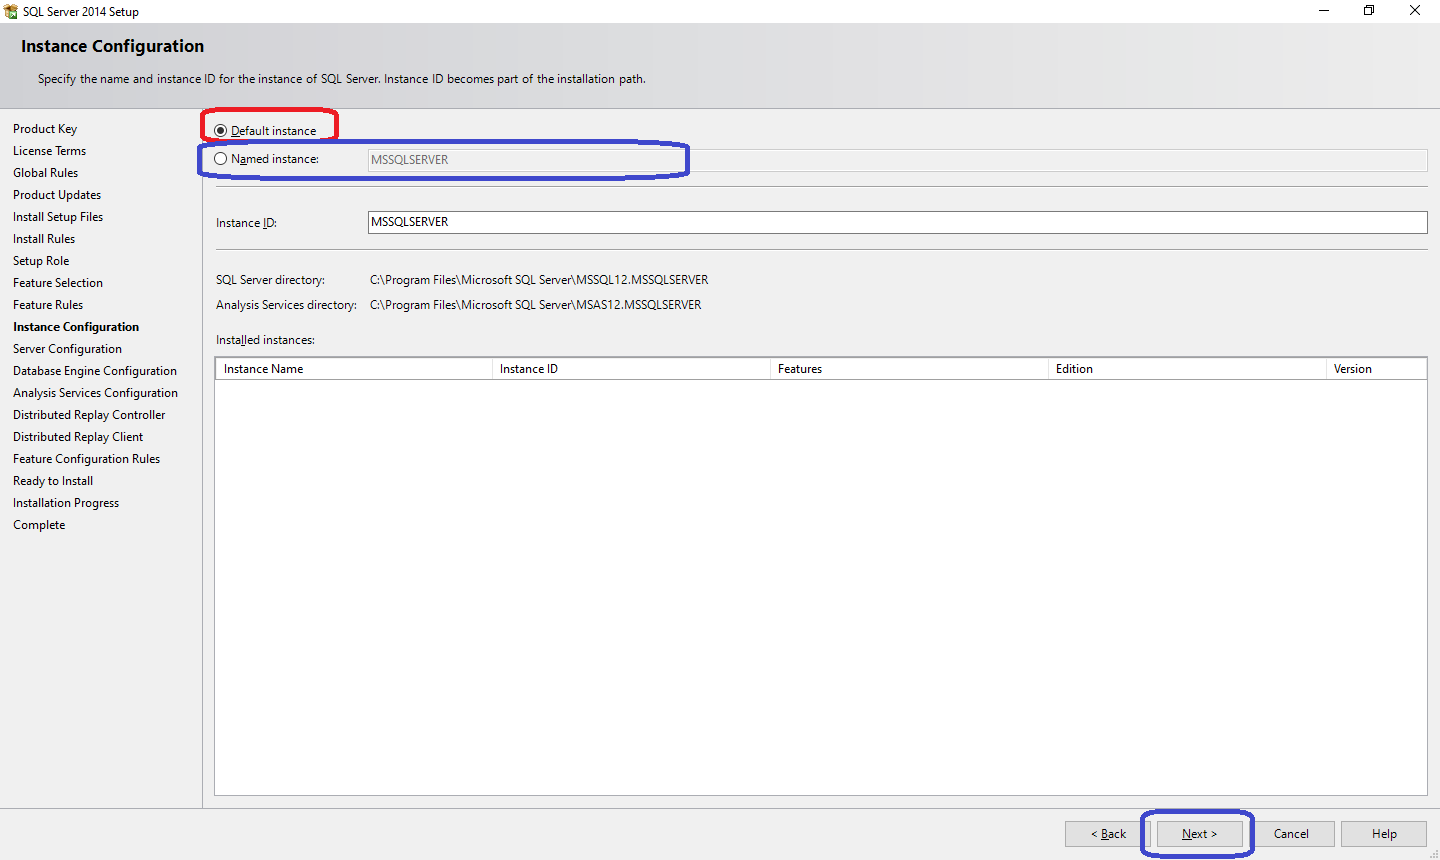Go to Install Setup Files step
1440x860 pixels.
click(x=58, y=217)
